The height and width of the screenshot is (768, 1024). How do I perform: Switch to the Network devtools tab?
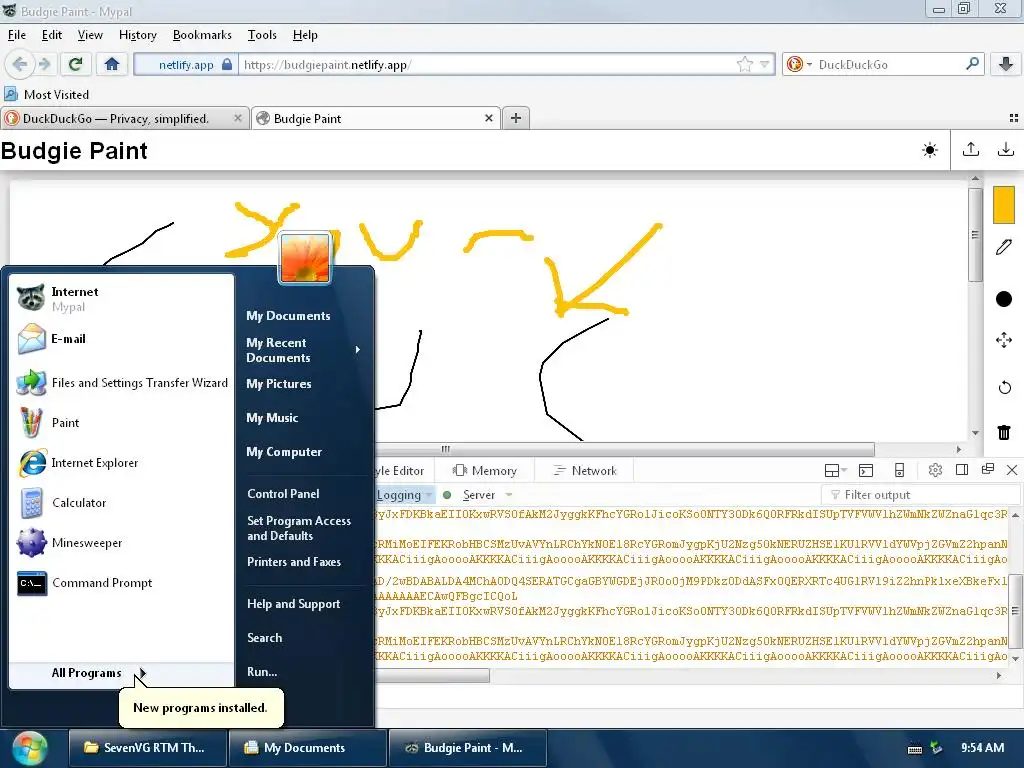click(x=585, y=471)
